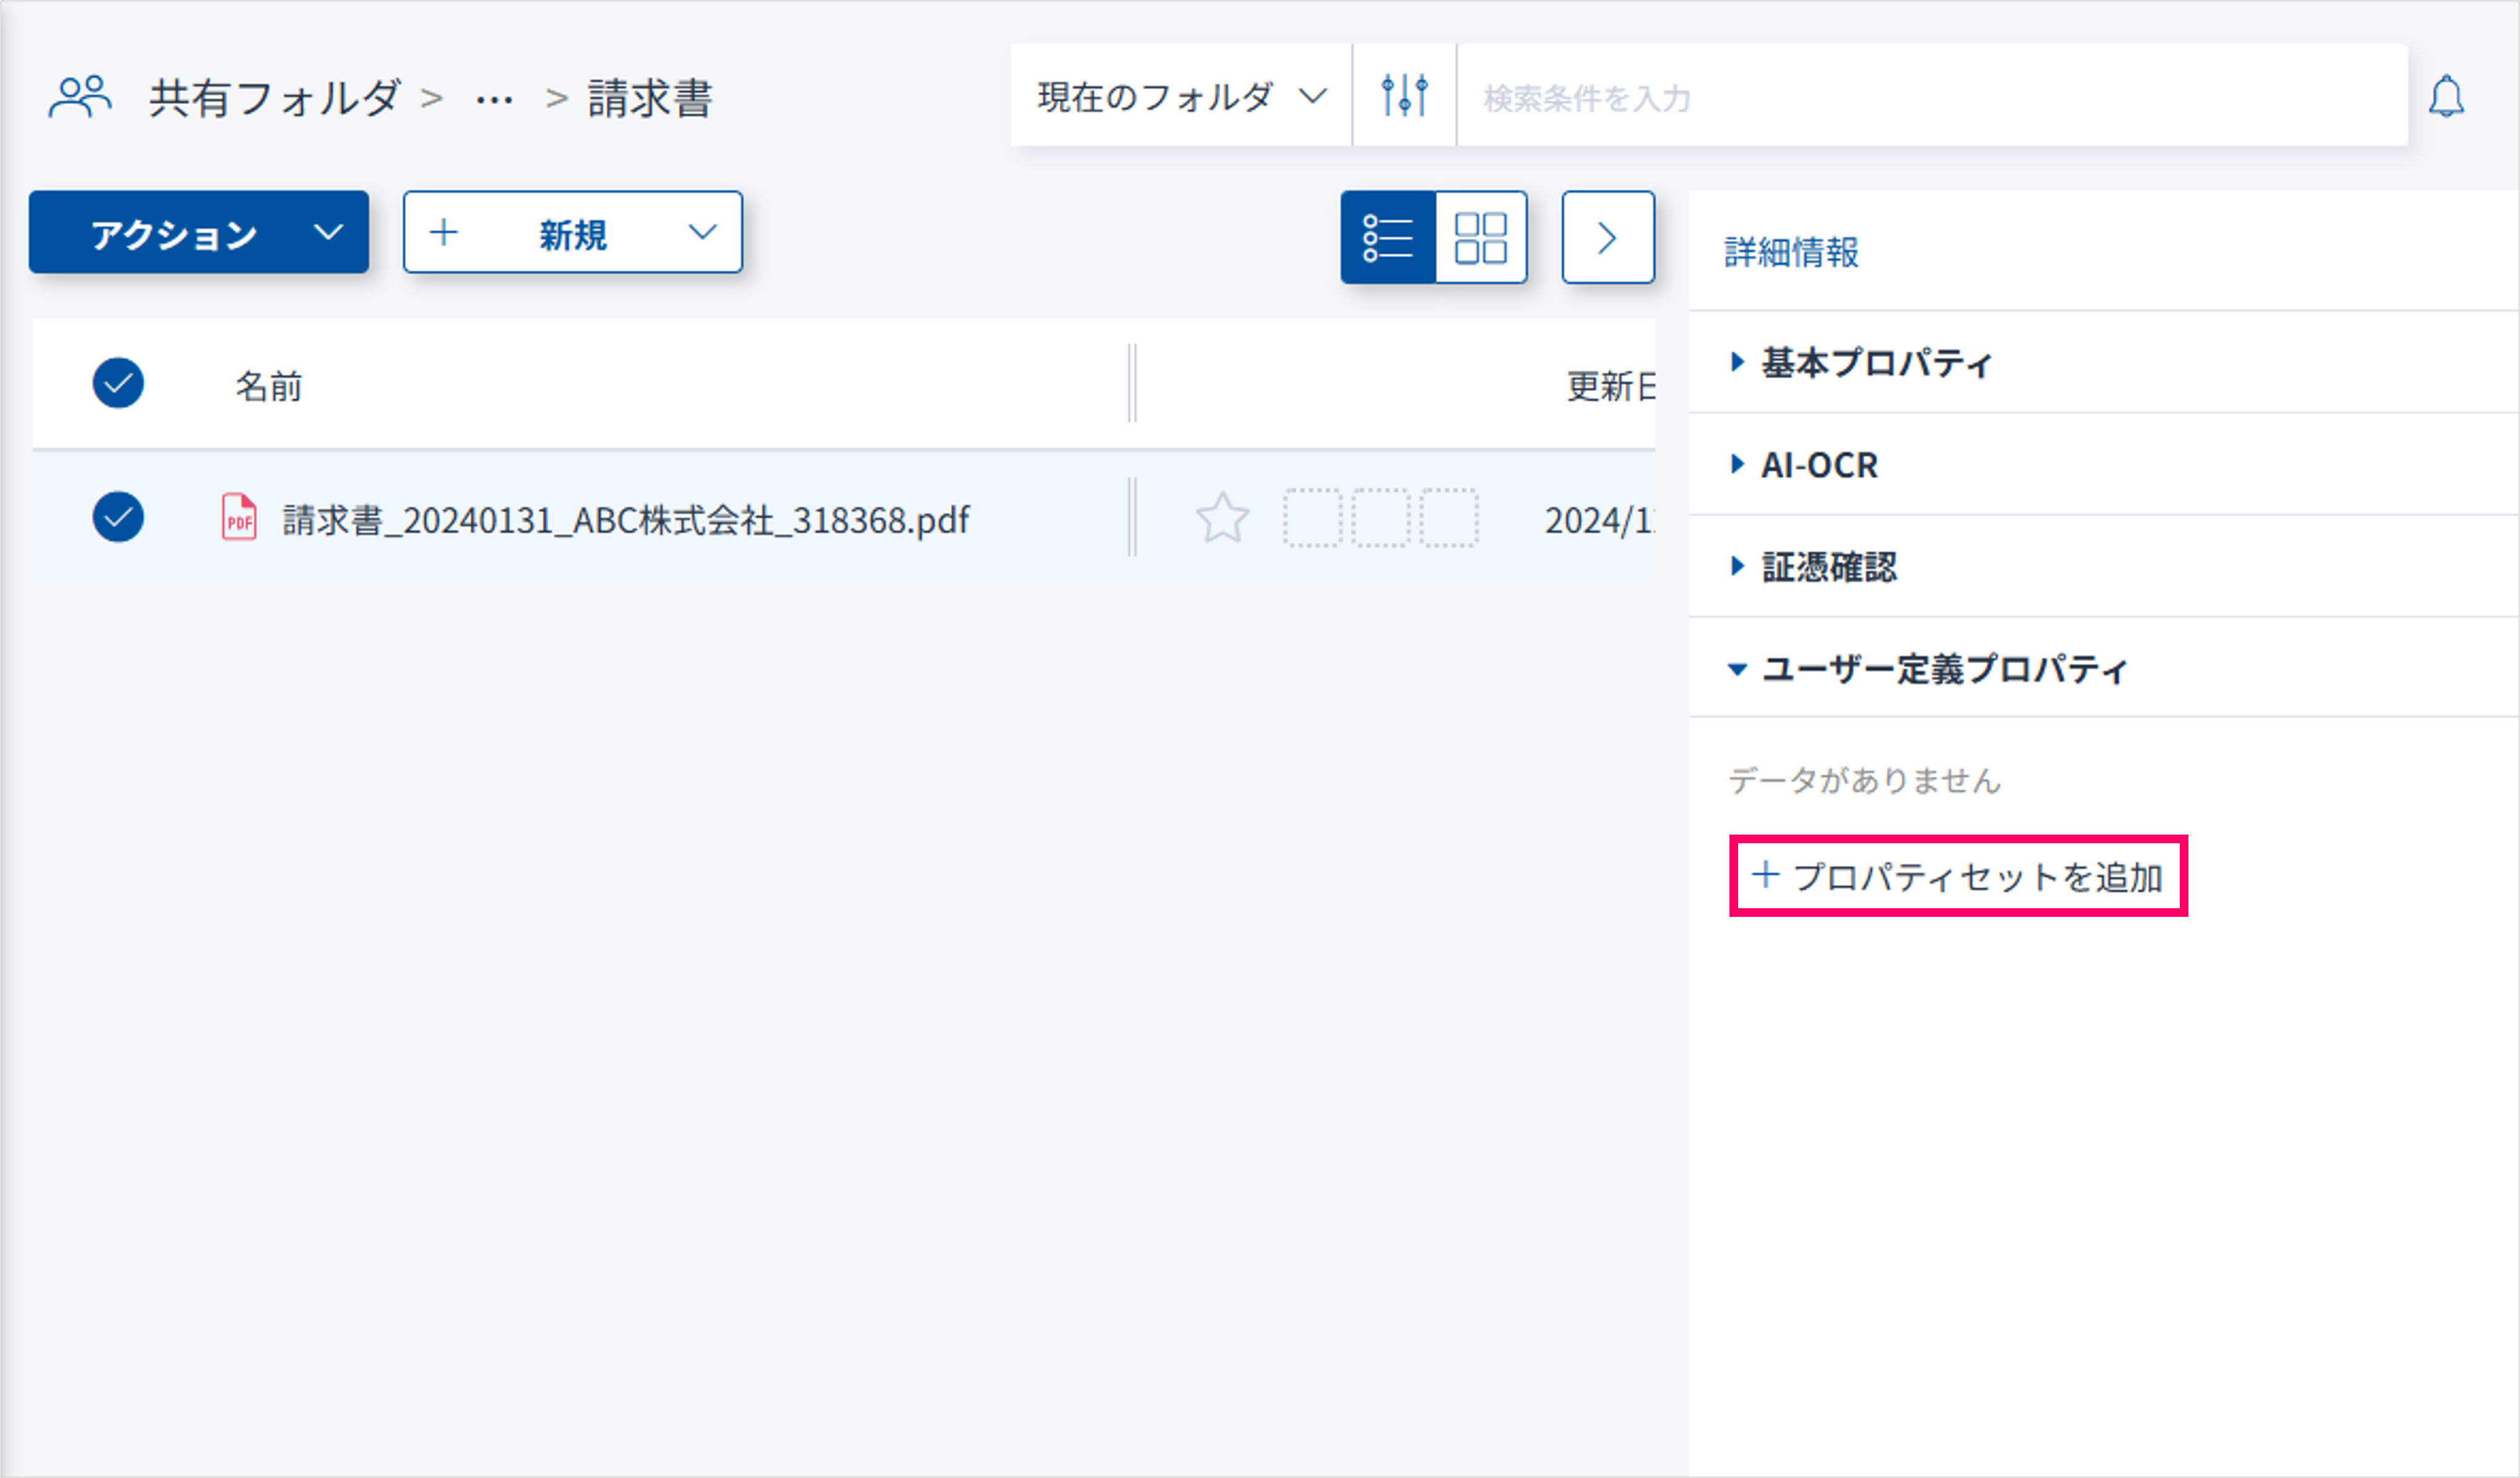Uncheck the 請求書_20240131 PDF row checkbox
The width and height of the screenshot is (2520, 1478).
118,517
